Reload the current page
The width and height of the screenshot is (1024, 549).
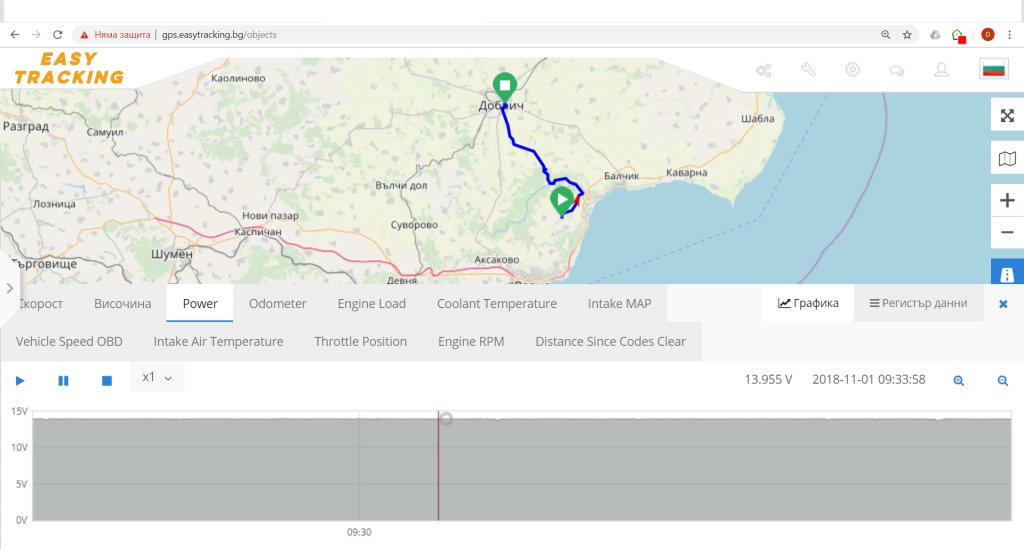pos(57,35)
